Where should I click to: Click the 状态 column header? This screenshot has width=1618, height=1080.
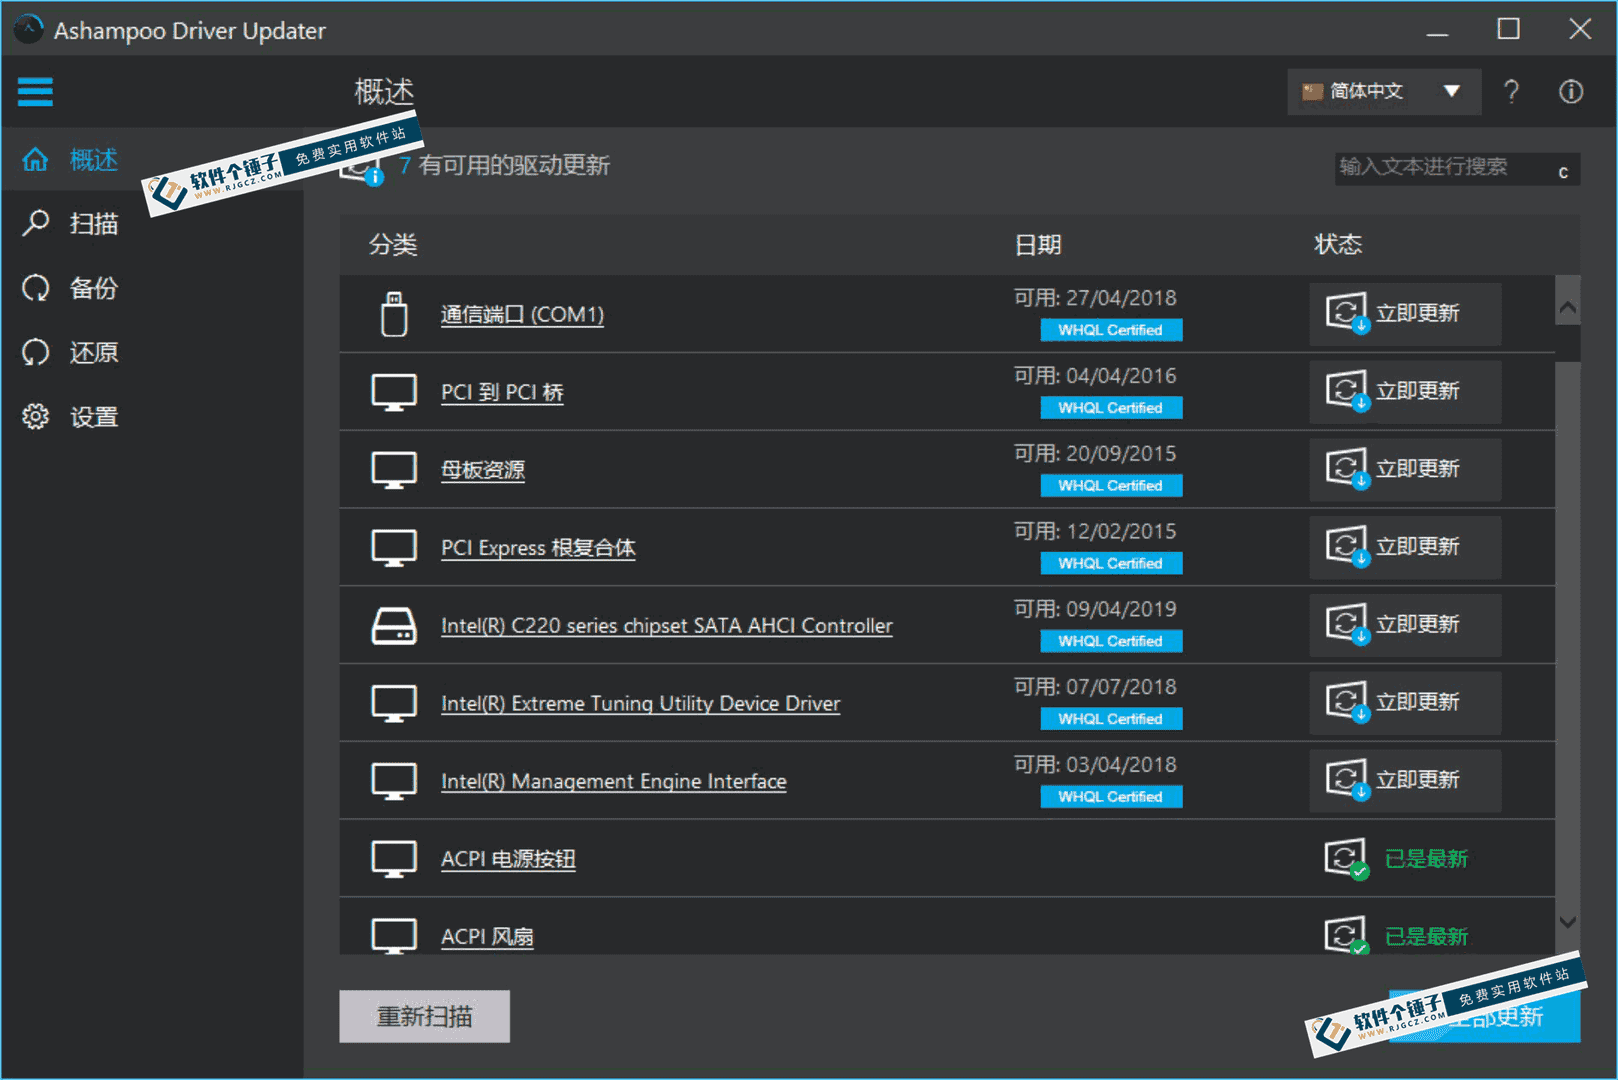coord(1338,244)
